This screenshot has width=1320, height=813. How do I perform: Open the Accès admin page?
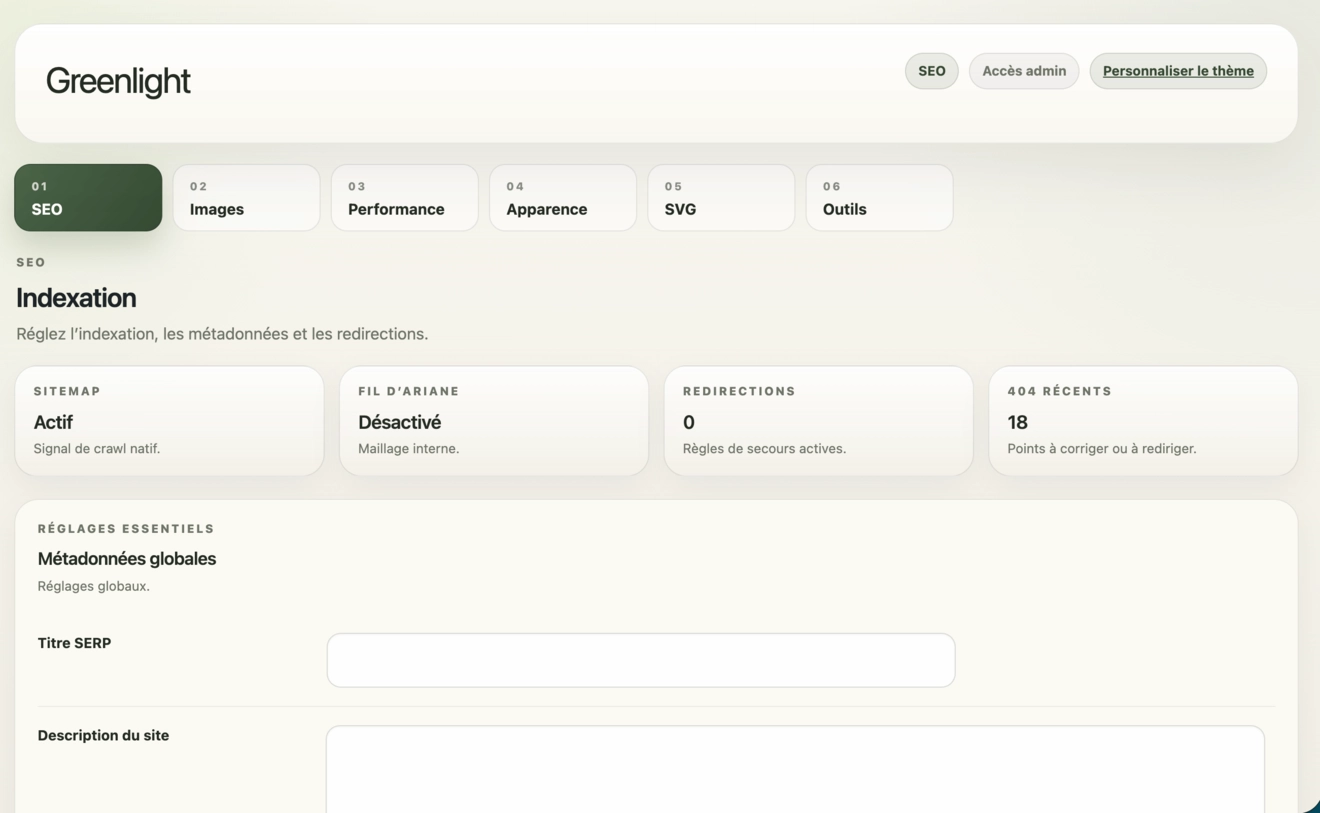tap(1023, 70)
